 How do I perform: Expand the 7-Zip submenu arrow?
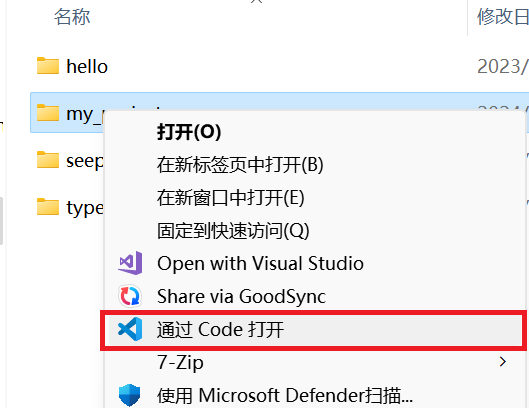(x=503, y=362)
